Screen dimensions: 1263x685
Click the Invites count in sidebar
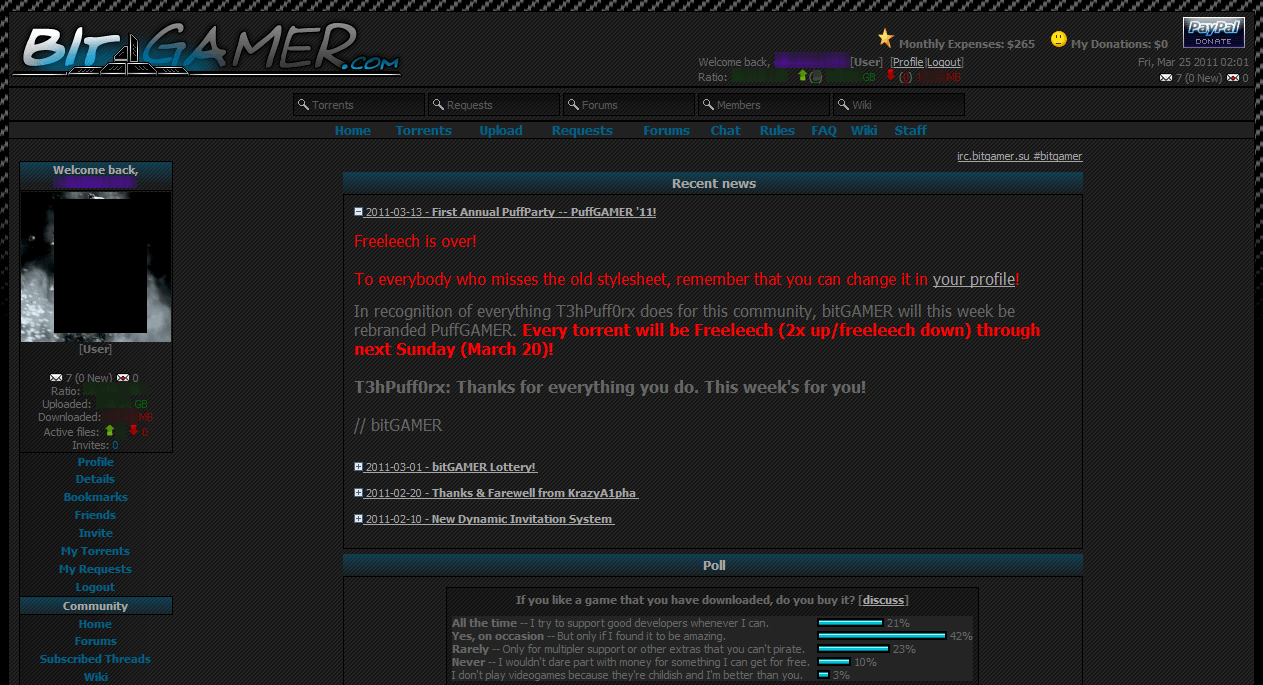[x=114, y=446]
